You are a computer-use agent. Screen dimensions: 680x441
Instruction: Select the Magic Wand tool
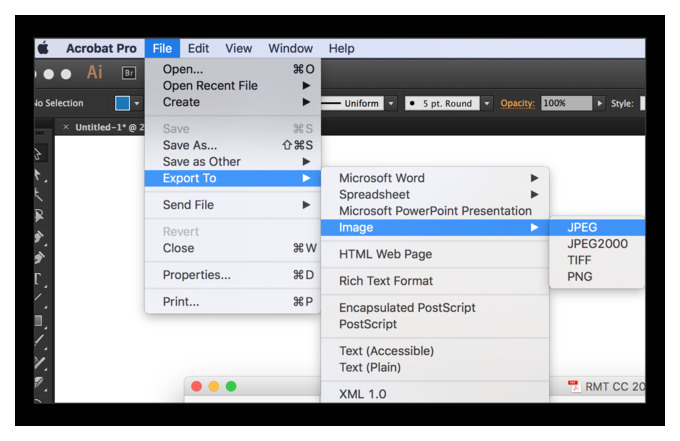39,195
